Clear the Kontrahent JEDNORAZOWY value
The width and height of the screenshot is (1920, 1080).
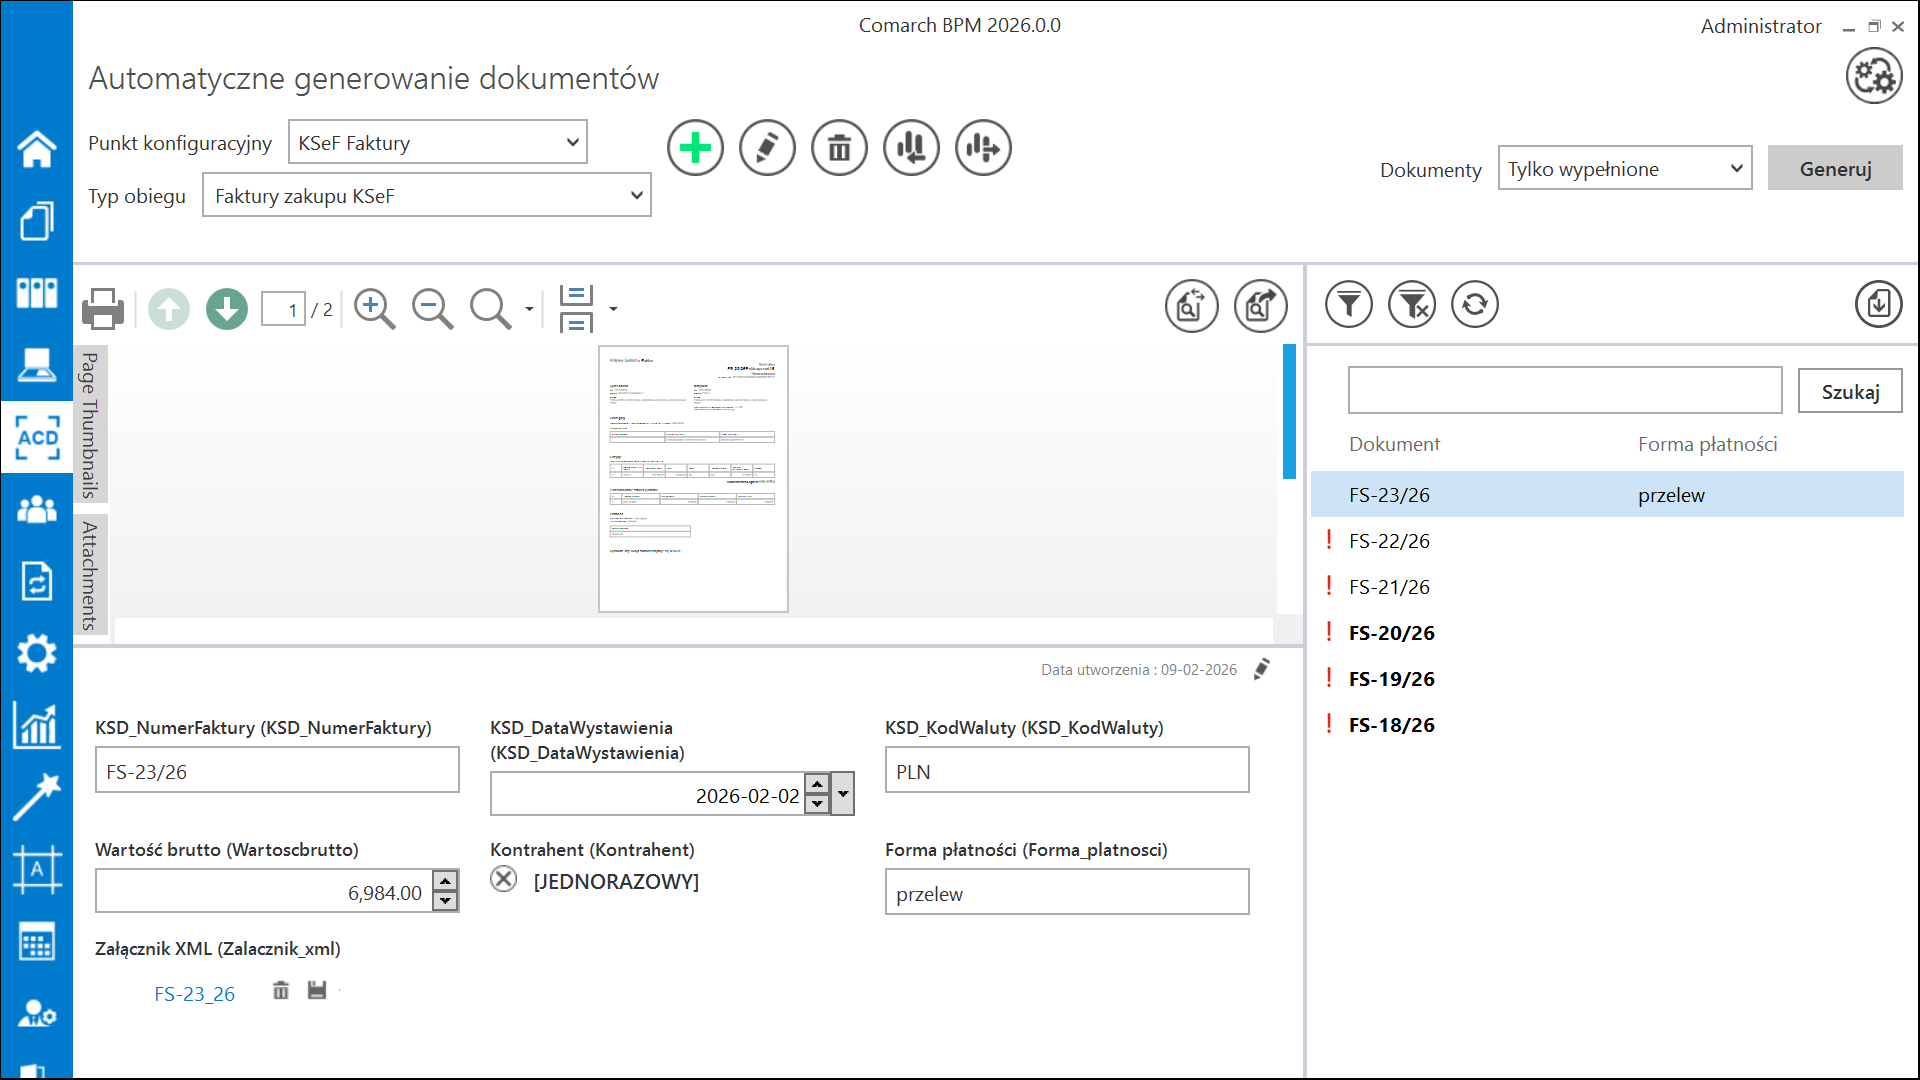coord(504,879)
